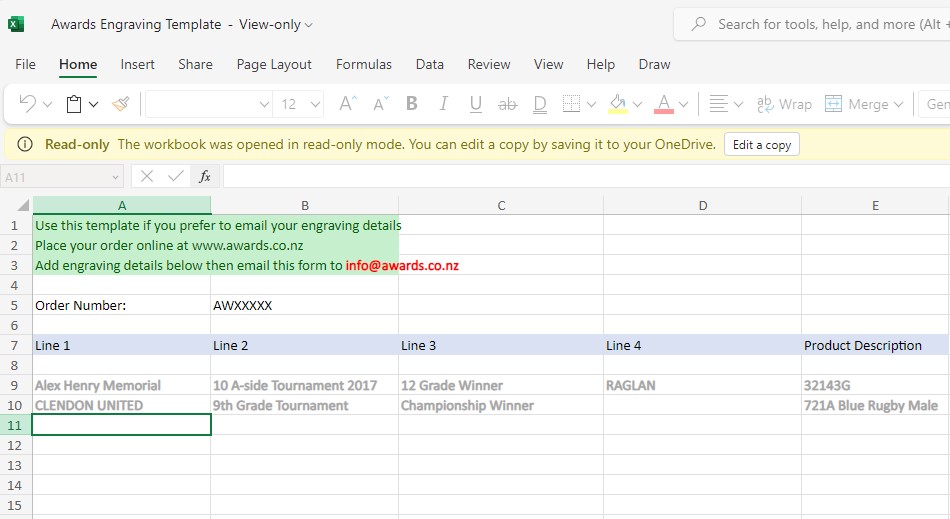
Task: Click the info@awards.co.nz email text
Action: tap(402, 265)
